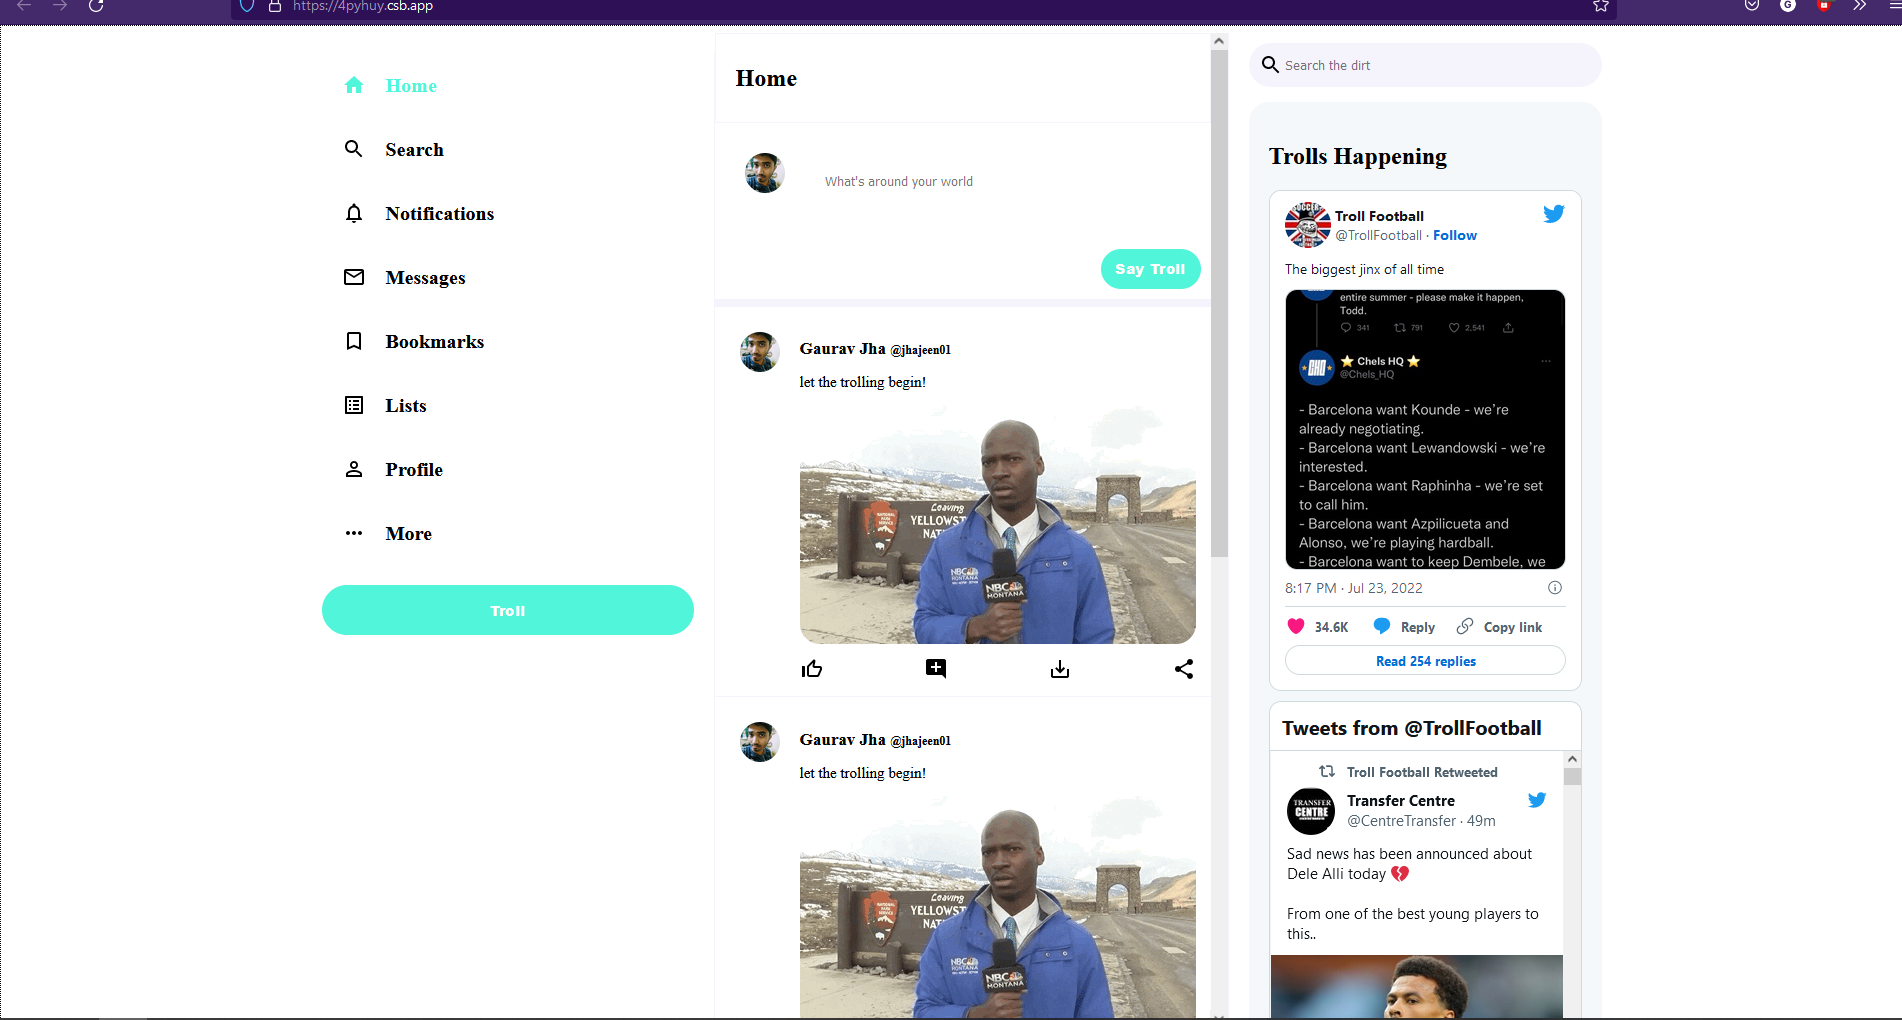This screenshot has height=1020, width=1902.
Task: Share Gaurav Jha's troll via share icon
Action: point(1184,669)
